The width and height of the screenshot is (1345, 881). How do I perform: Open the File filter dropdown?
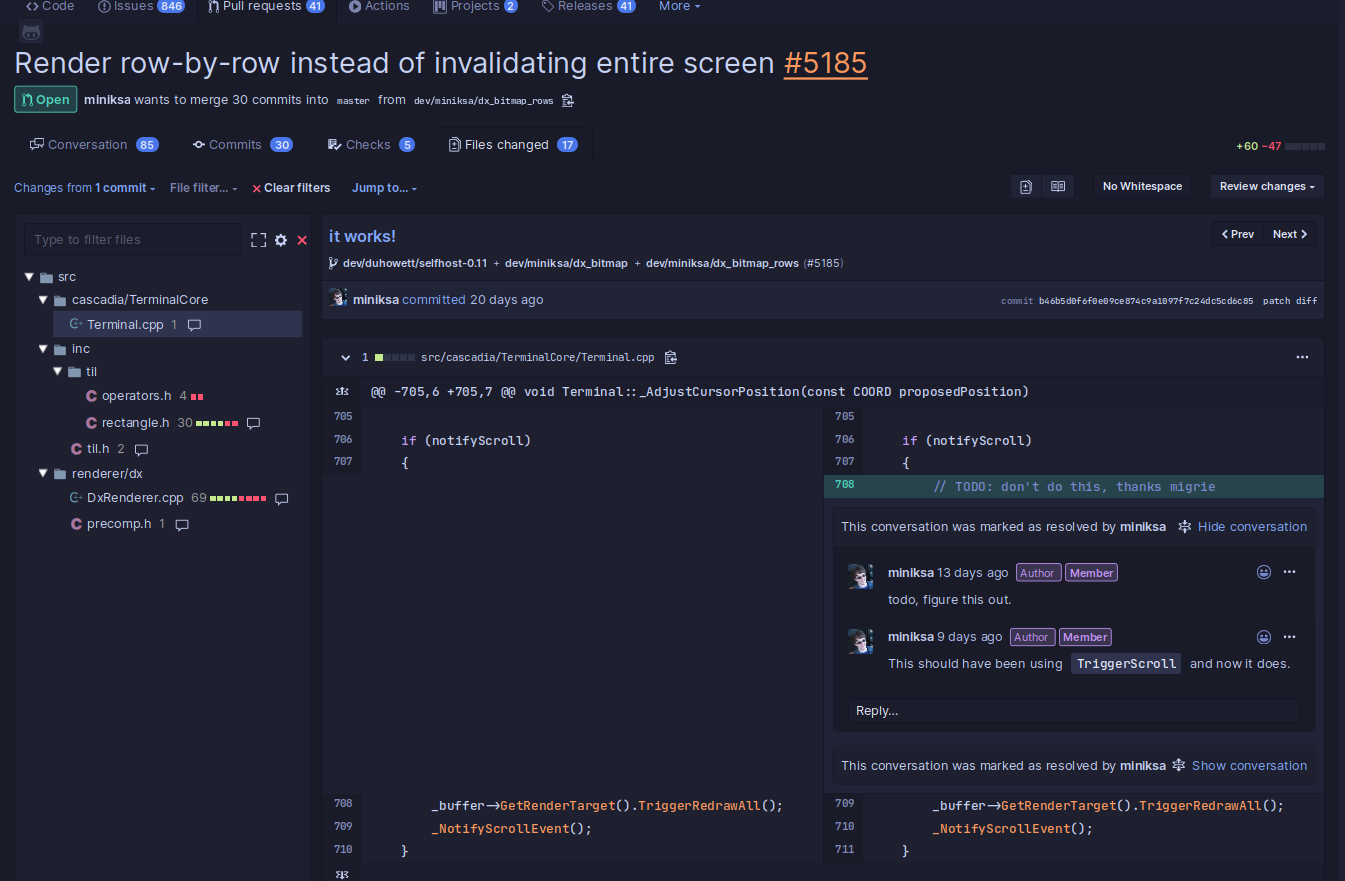(x=204, y=188)
